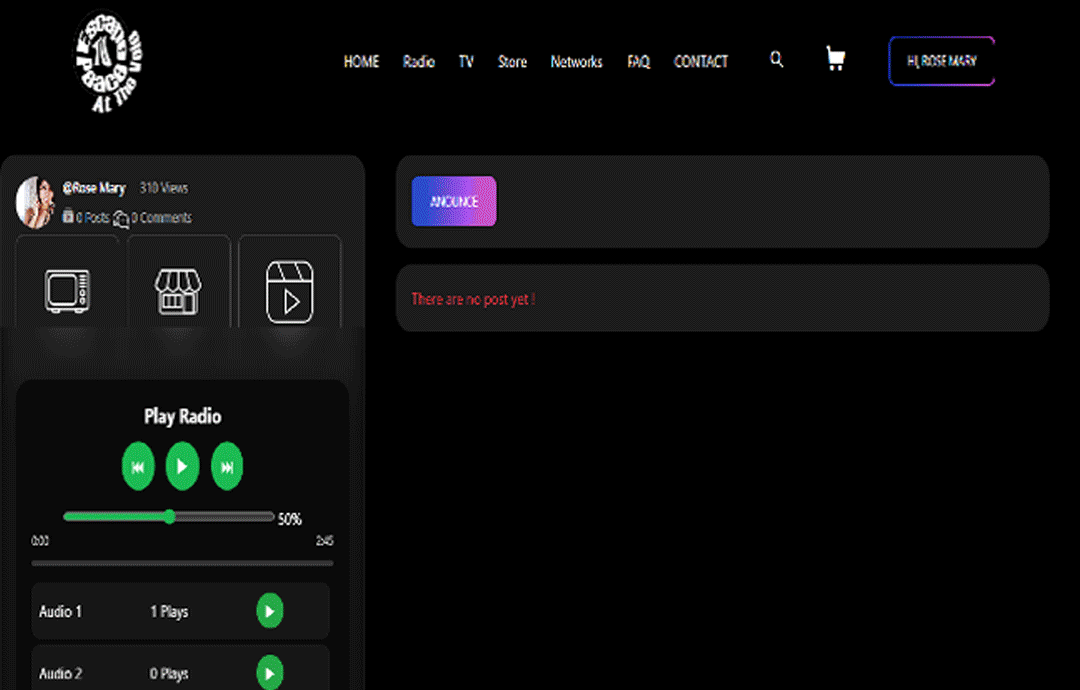
Task: Open the video reels icon tile
Action: [290, 291]
